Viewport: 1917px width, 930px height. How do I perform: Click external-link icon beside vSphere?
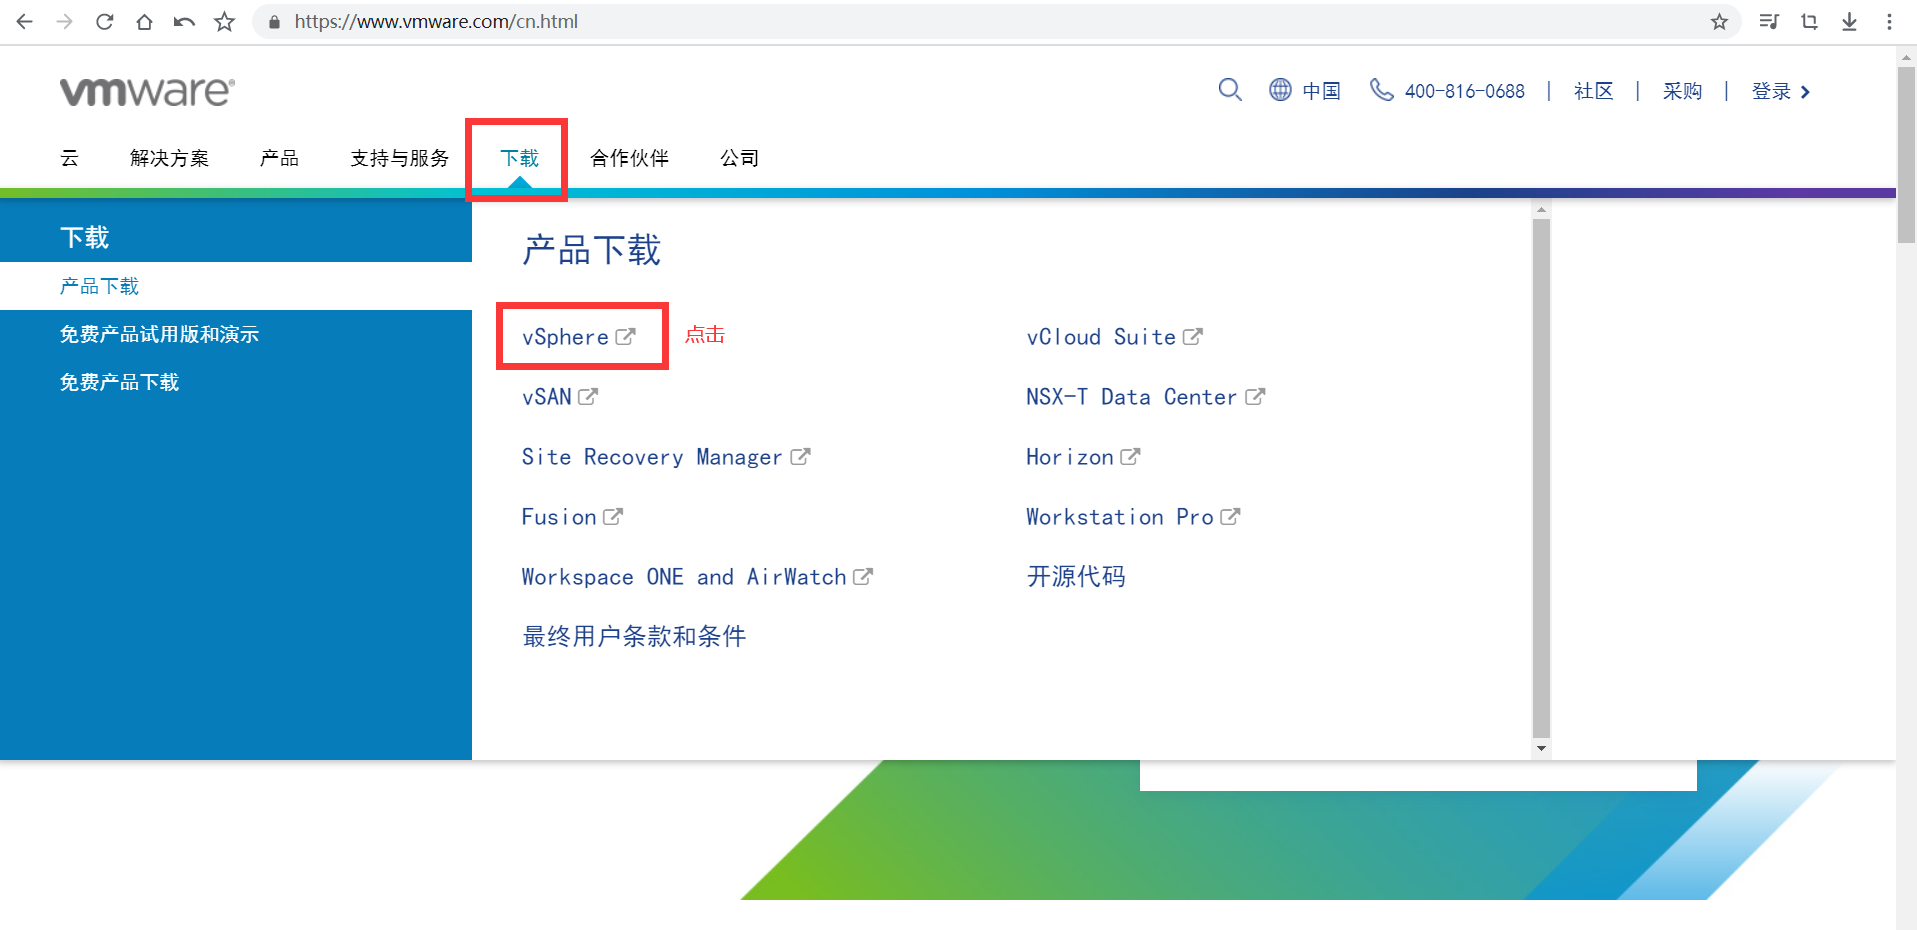(625, 337)
